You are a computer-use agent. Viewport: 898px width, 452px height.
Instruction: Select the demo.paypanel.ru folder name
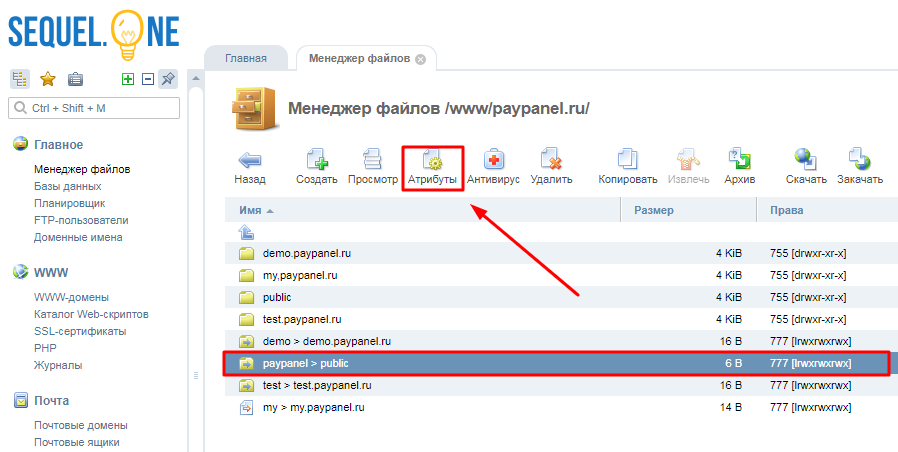tap(307, 253)
